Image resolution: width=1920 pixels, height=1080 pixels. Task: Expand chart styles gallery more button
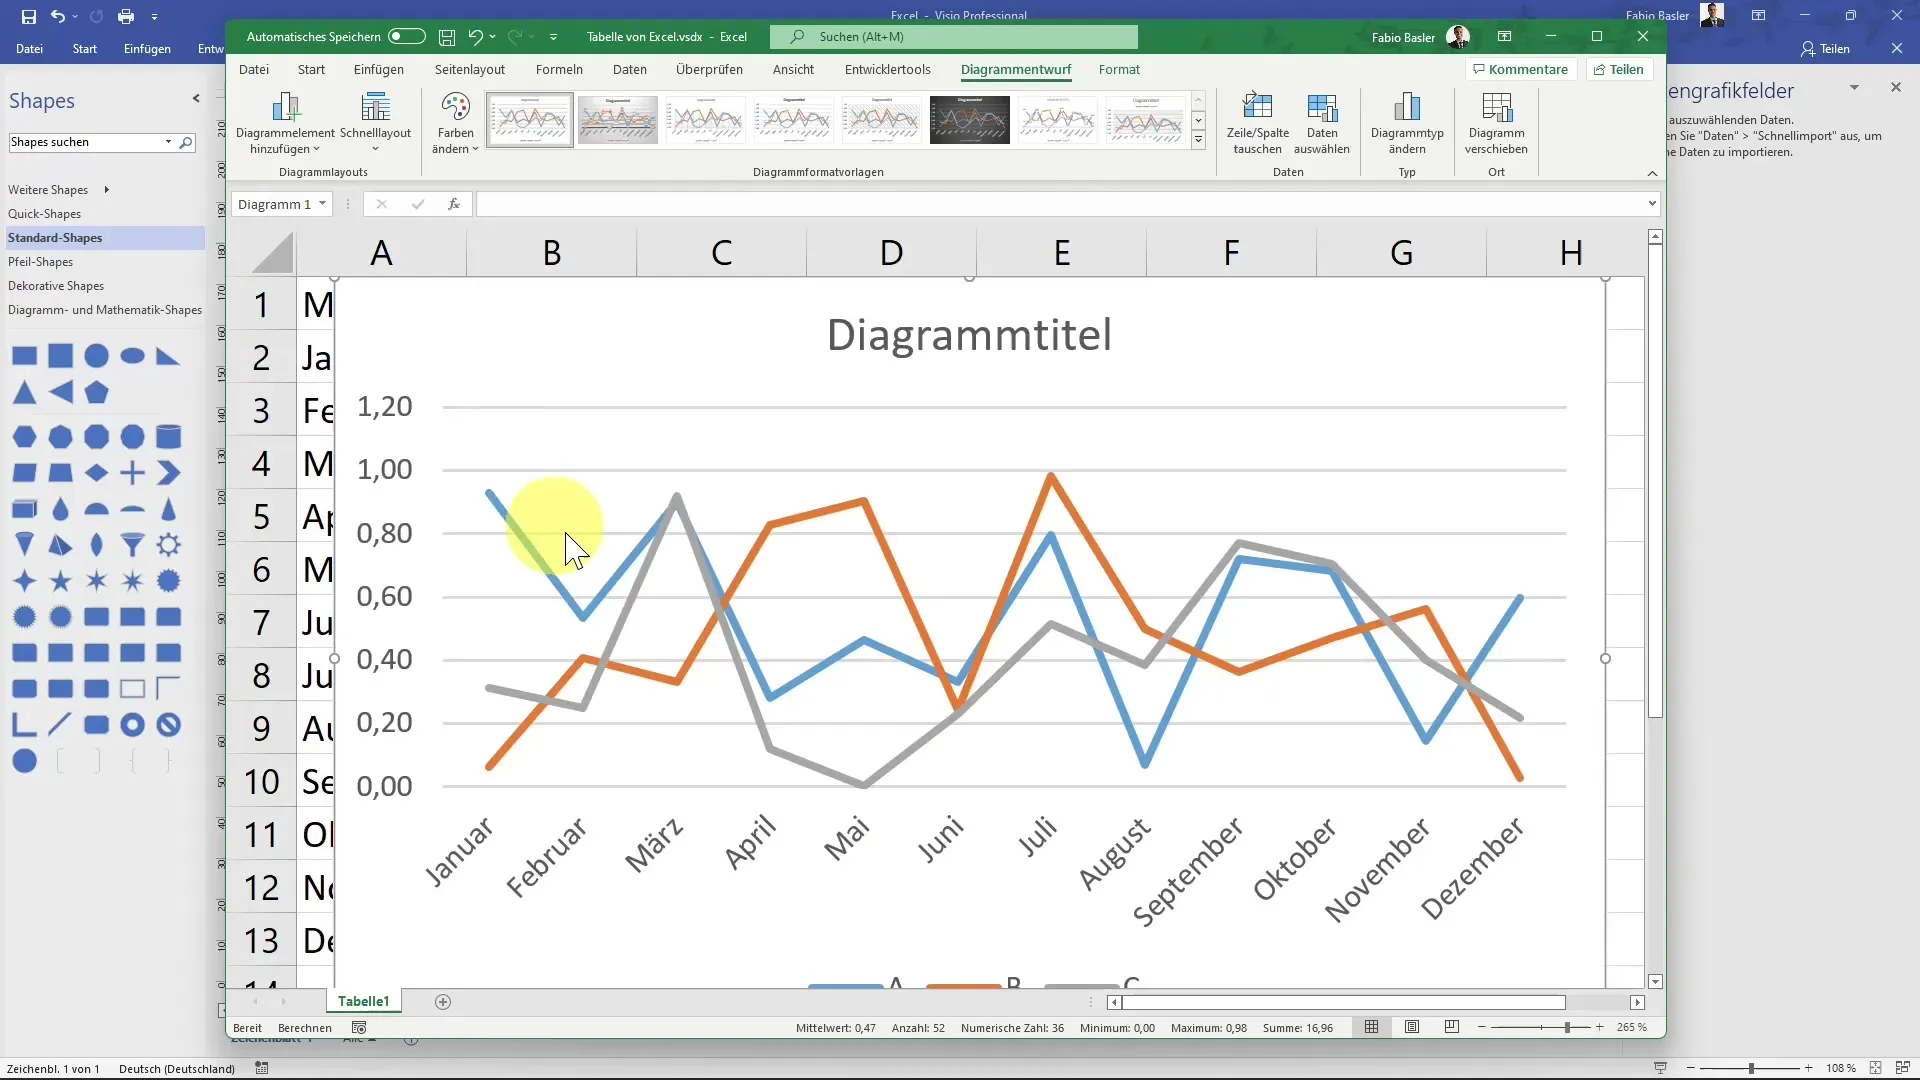1198,140
